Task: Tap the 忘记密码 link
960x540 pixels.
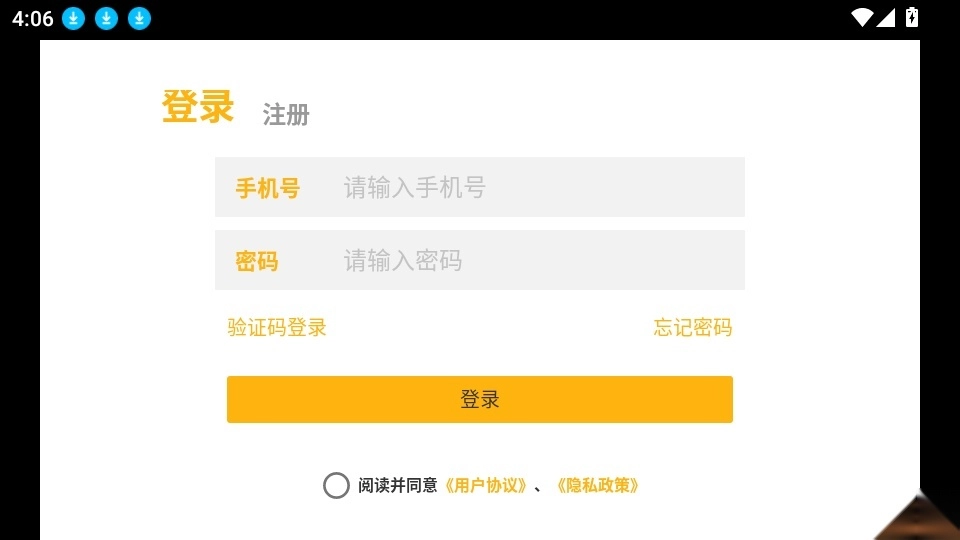Action: pyautogui.click(x=693, y=327)
